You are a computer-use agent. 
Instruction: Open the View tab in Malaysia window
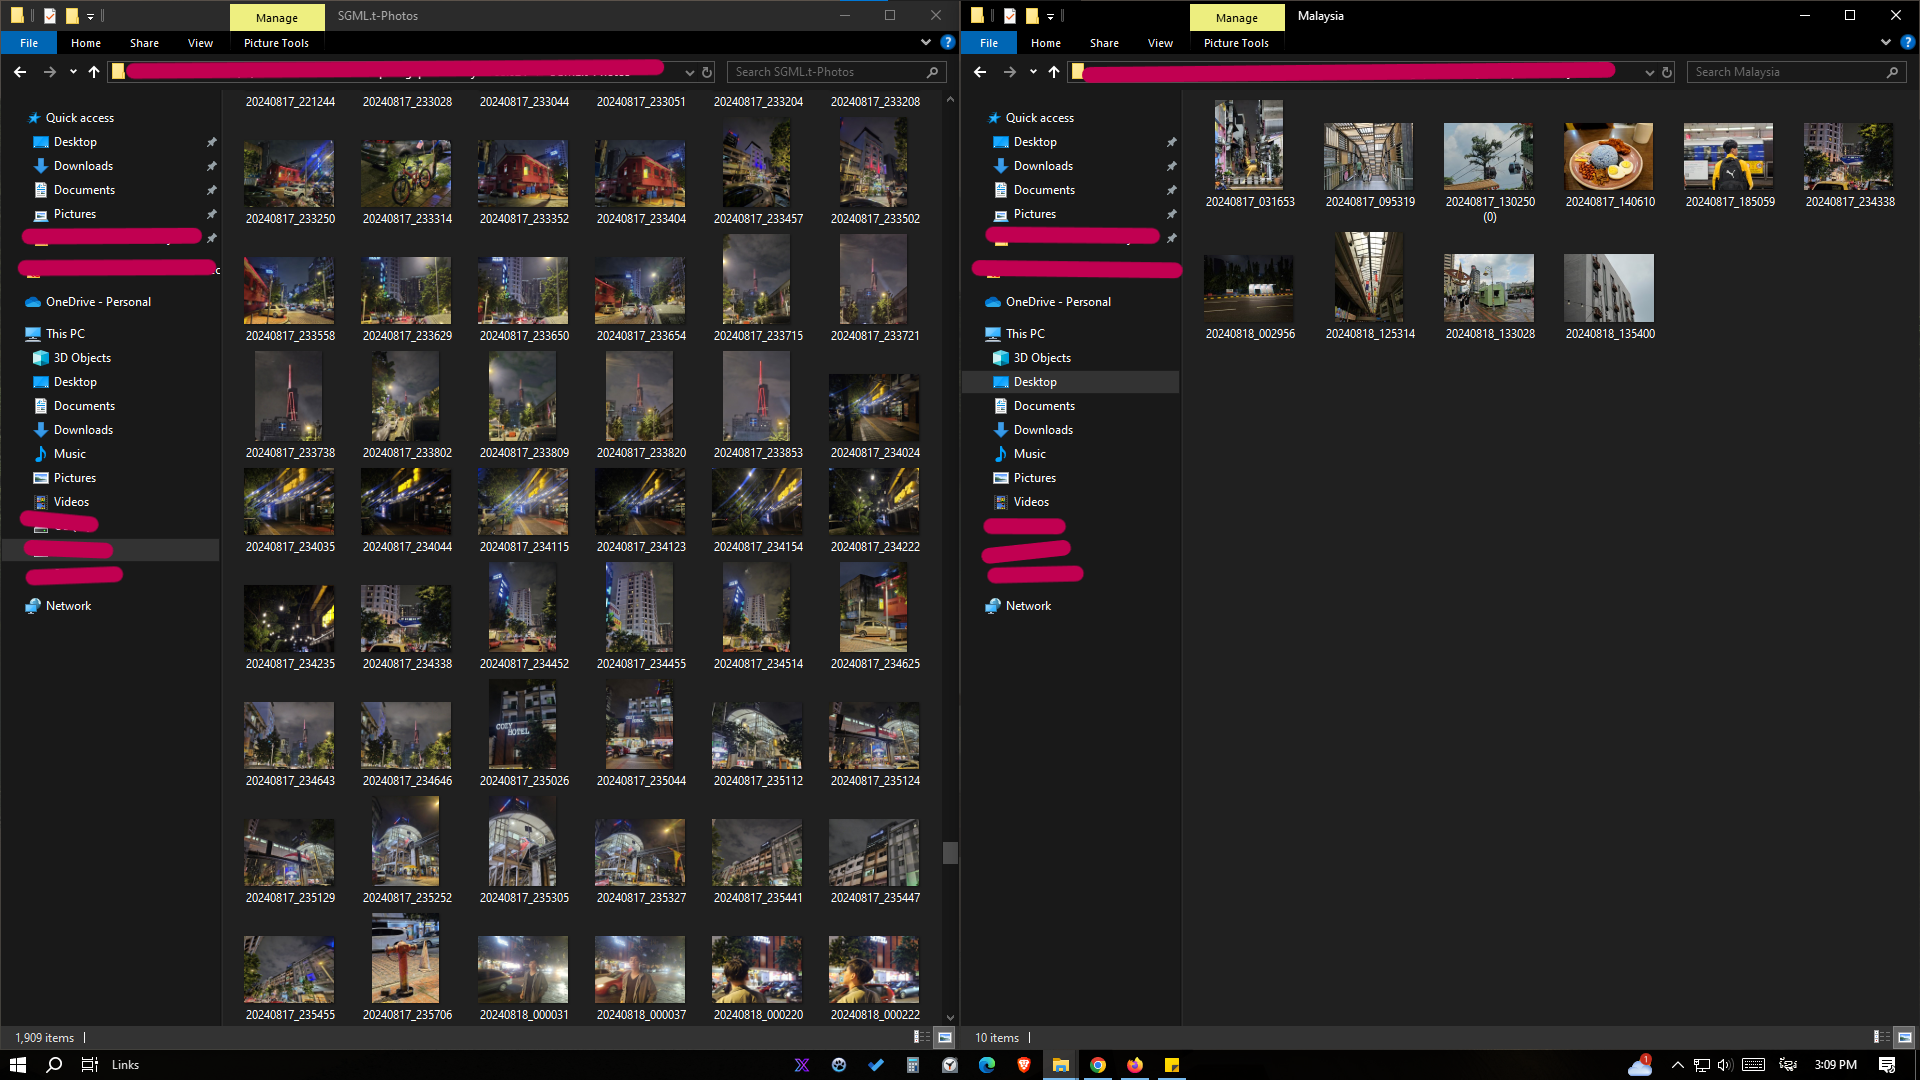tap(1160, 43)
